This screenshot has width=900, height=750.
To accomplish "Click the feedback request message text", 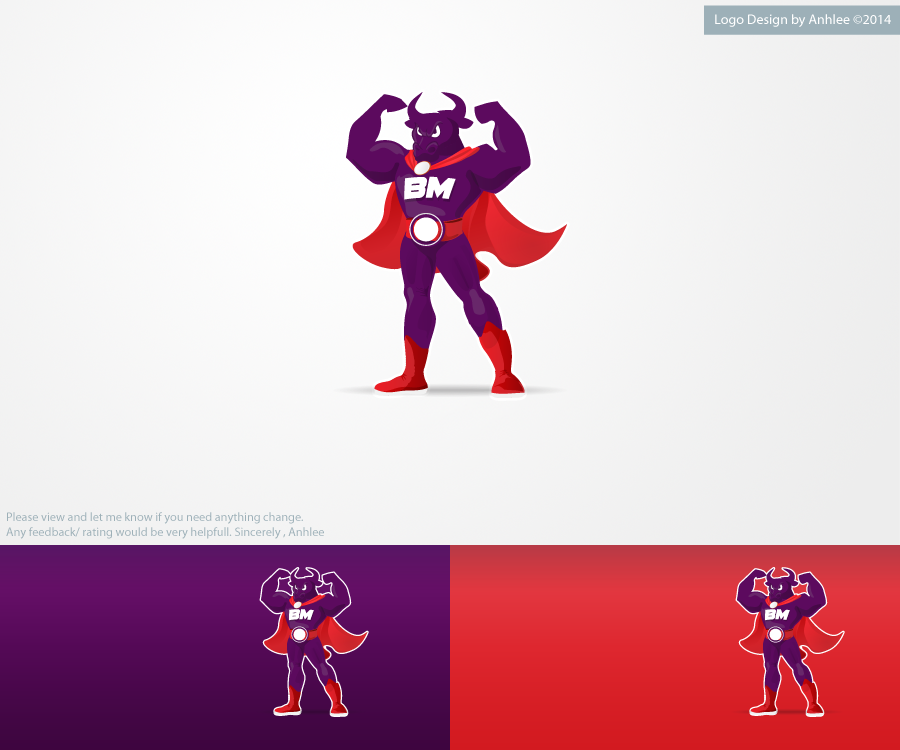I will (155, 517).
